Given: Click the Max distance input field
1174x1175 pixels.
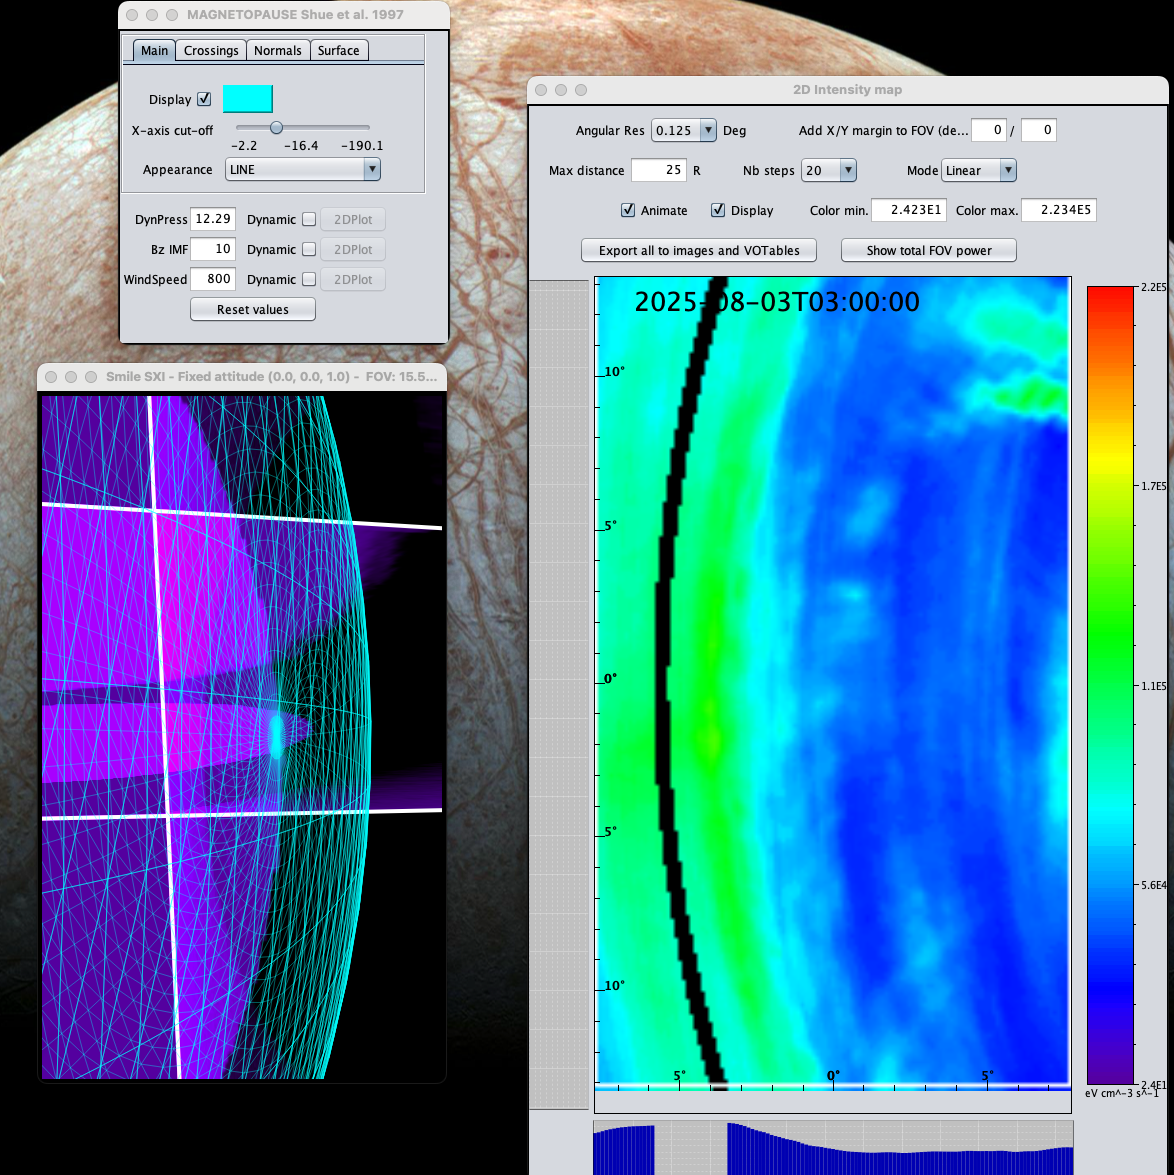Looking at the screenshot, I should coord(658,171).
